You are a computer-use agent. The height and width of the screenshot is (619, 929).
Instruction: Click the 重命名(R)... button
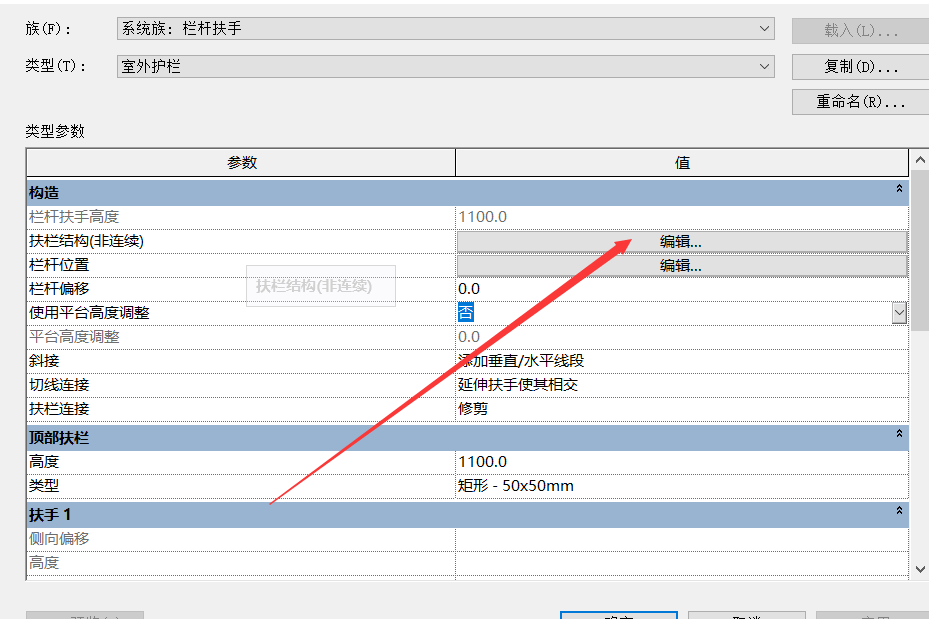pyautogui.click(x=859, y=102)
